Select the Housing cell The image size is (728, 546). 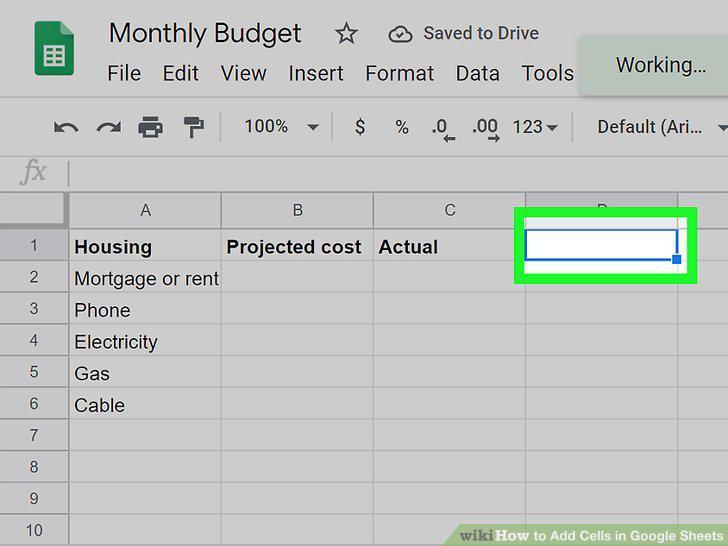coord(145,246)
